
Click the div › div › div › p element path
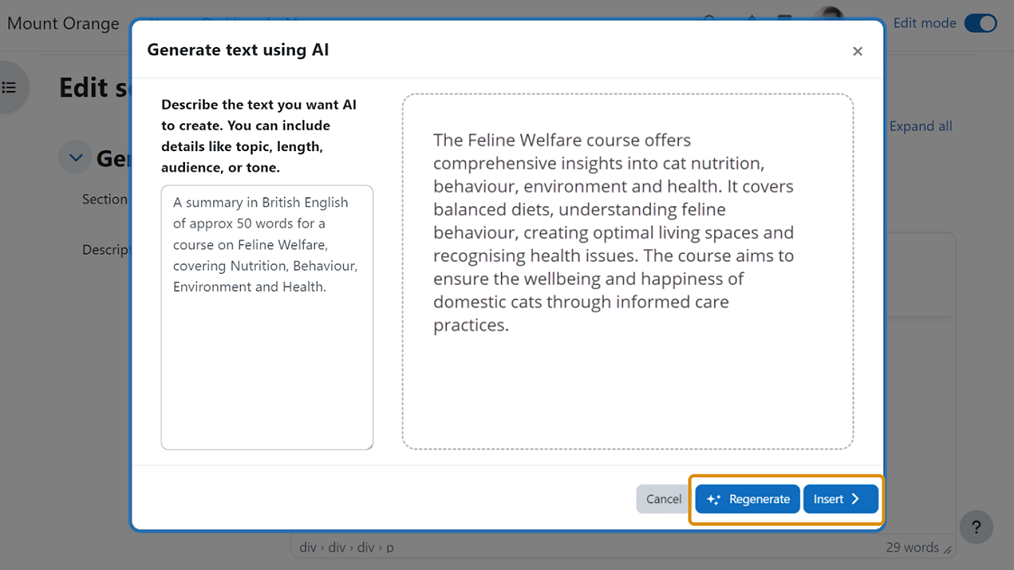tap(346, 547)
